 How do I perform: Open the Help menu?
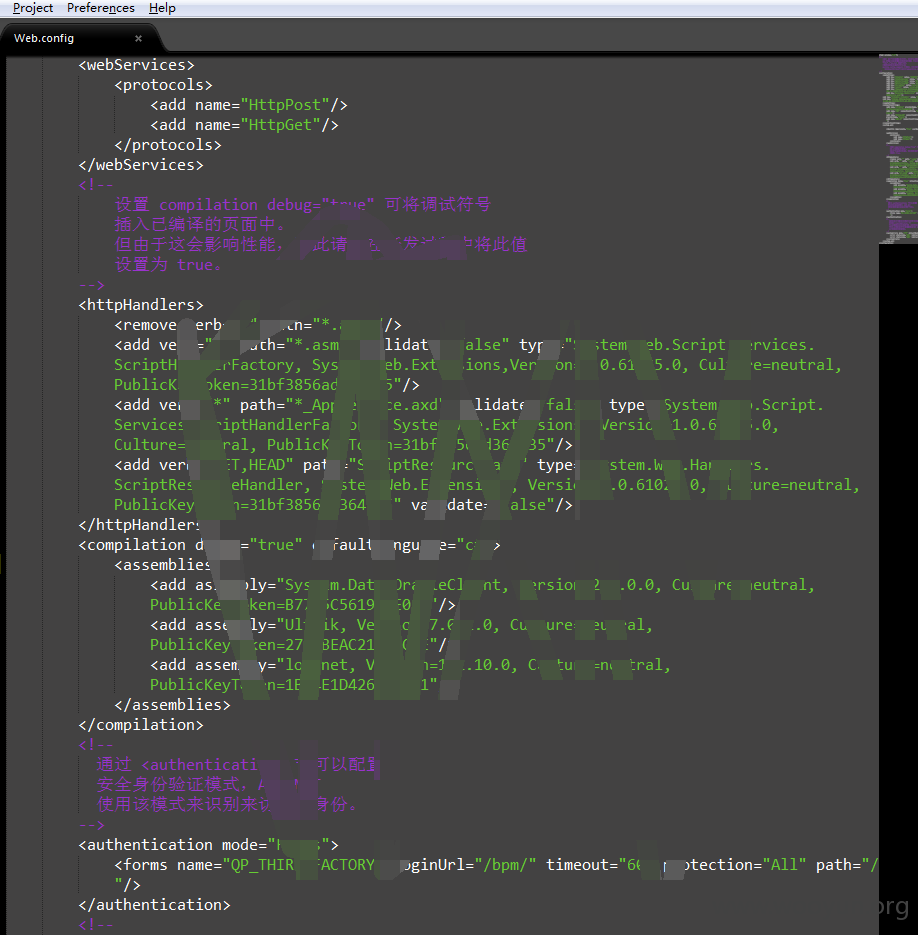162,8
